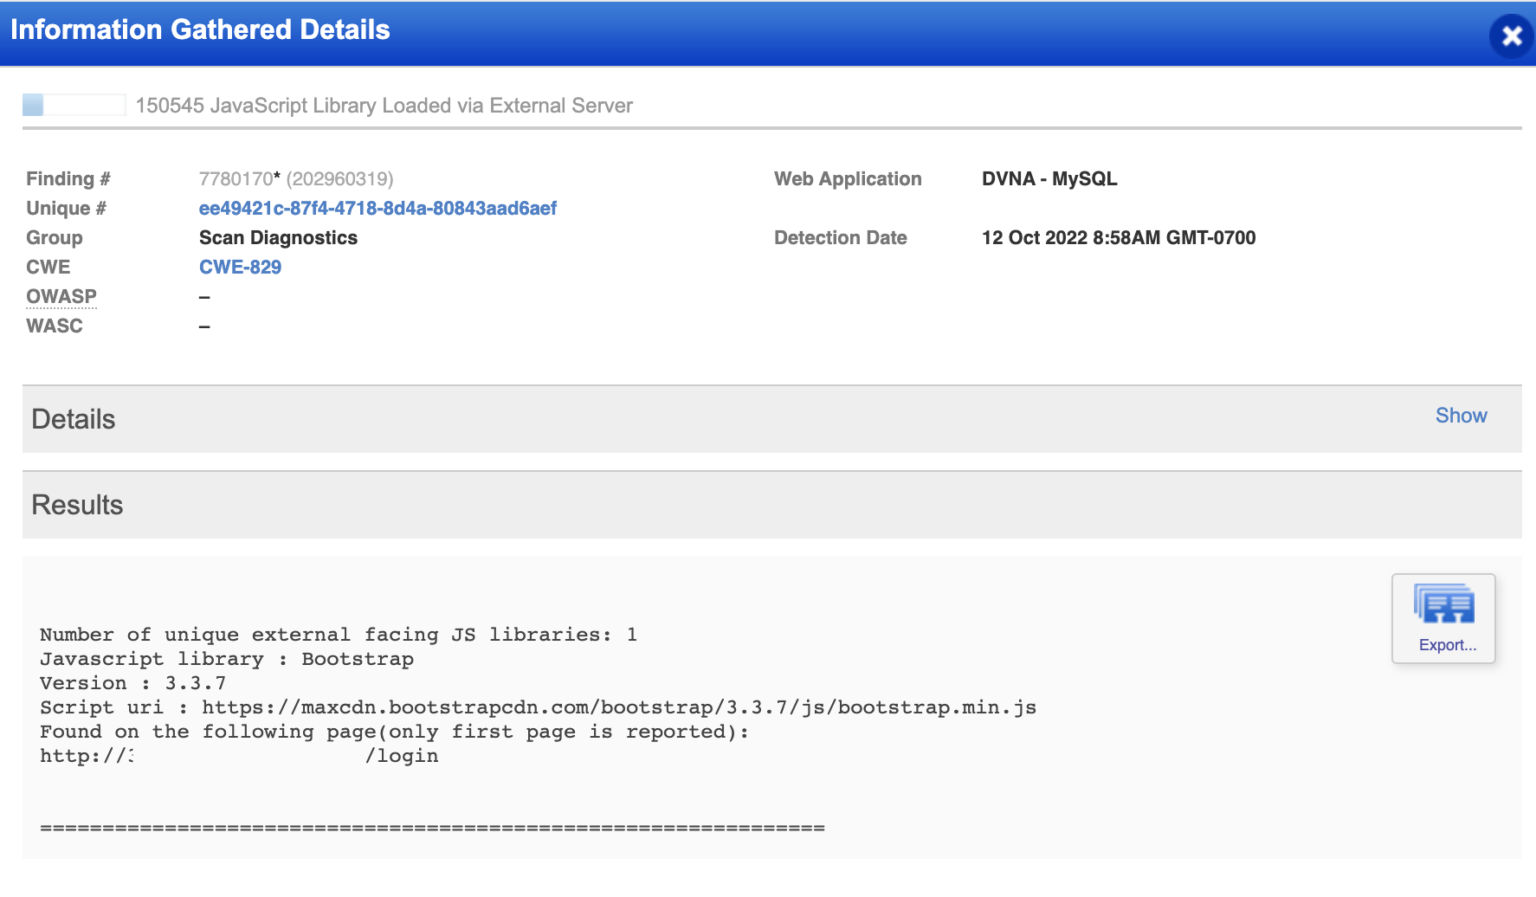Click the Script uri bootstrapcdn URL text
Viewport: 1536px width, 897px height.
click(x=619, y=707)
